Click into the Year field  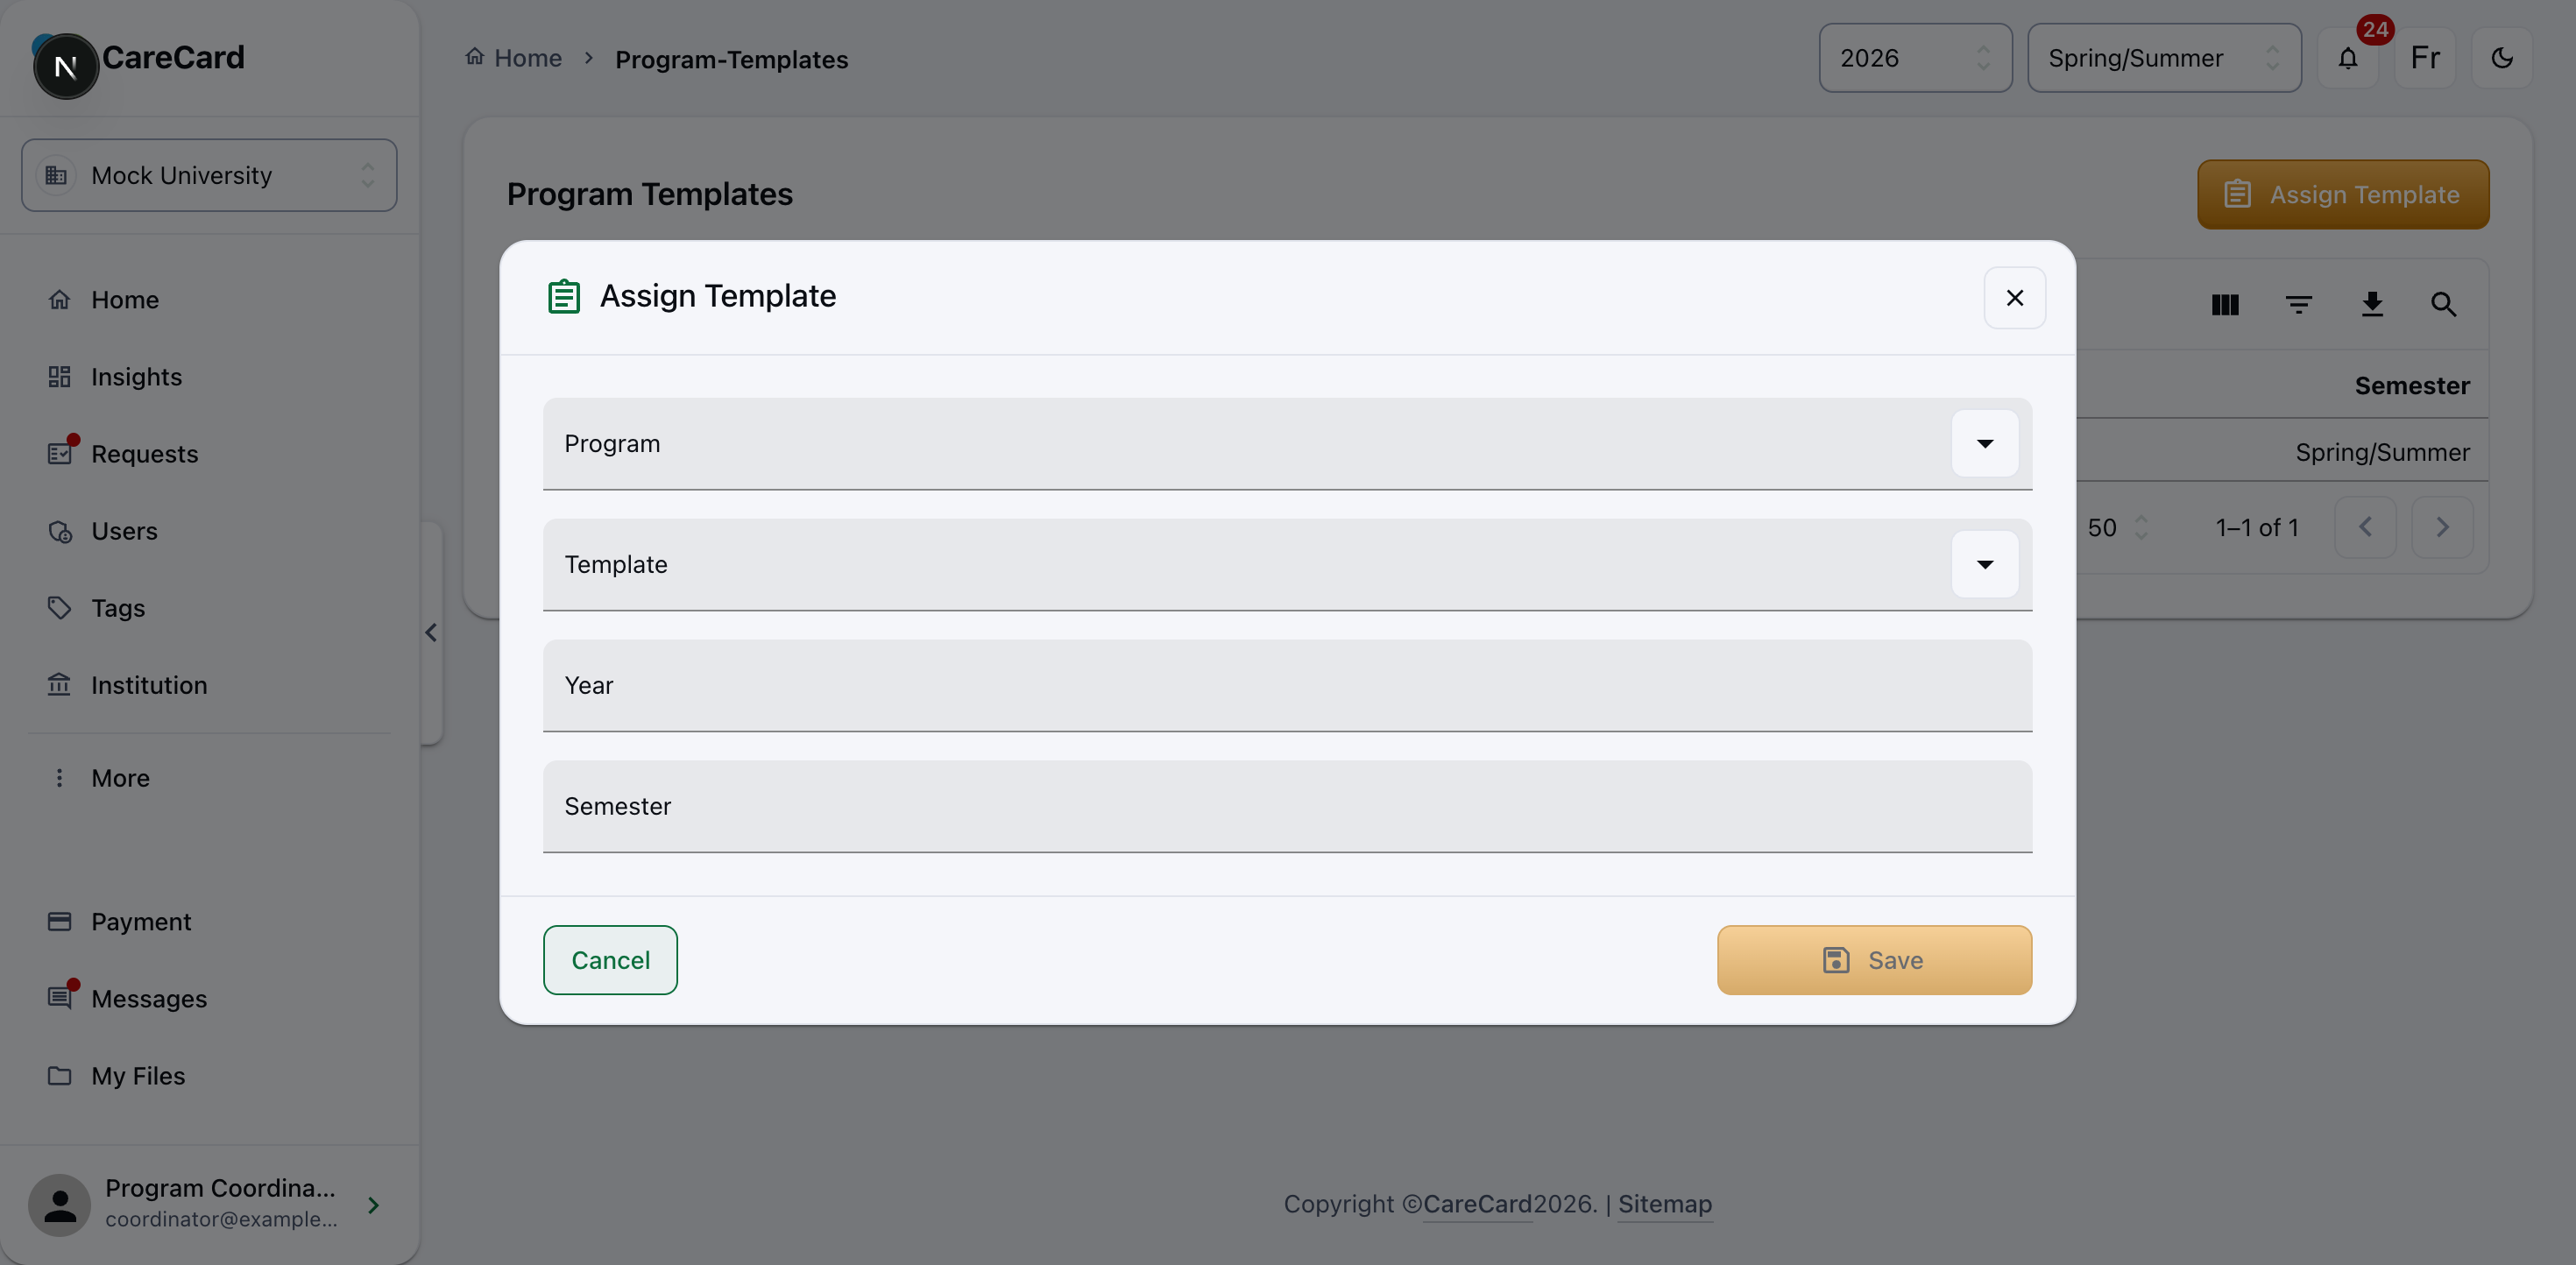(x=1287, y=685)
